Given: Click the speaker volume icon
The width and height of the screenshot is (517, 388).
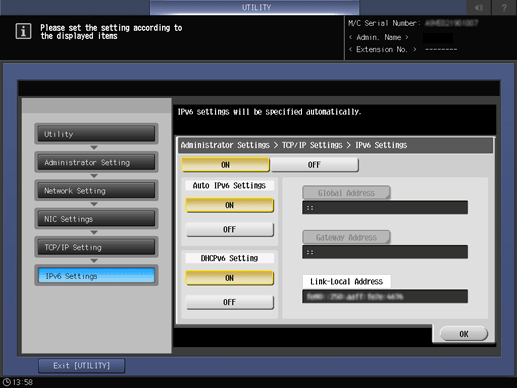Looking at the screenshot, I should [x=479, y=7].
